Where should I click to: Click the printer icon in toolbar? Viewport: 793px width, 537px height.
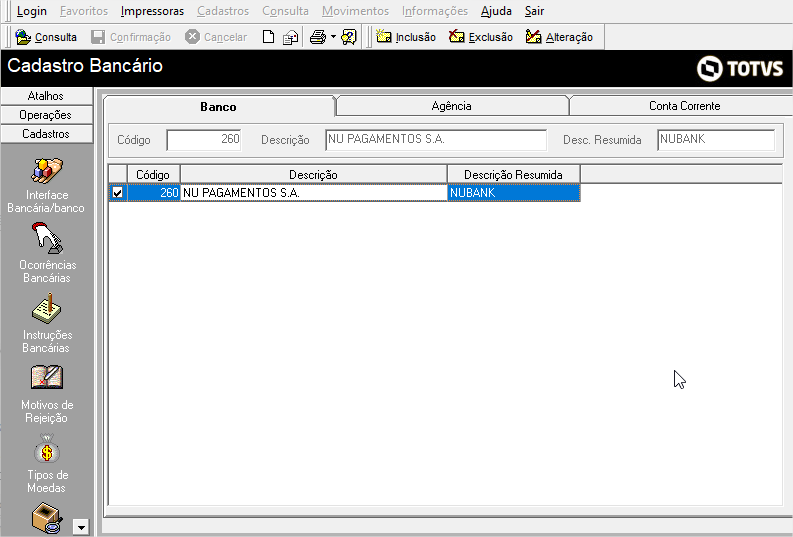tap(318, 37)
